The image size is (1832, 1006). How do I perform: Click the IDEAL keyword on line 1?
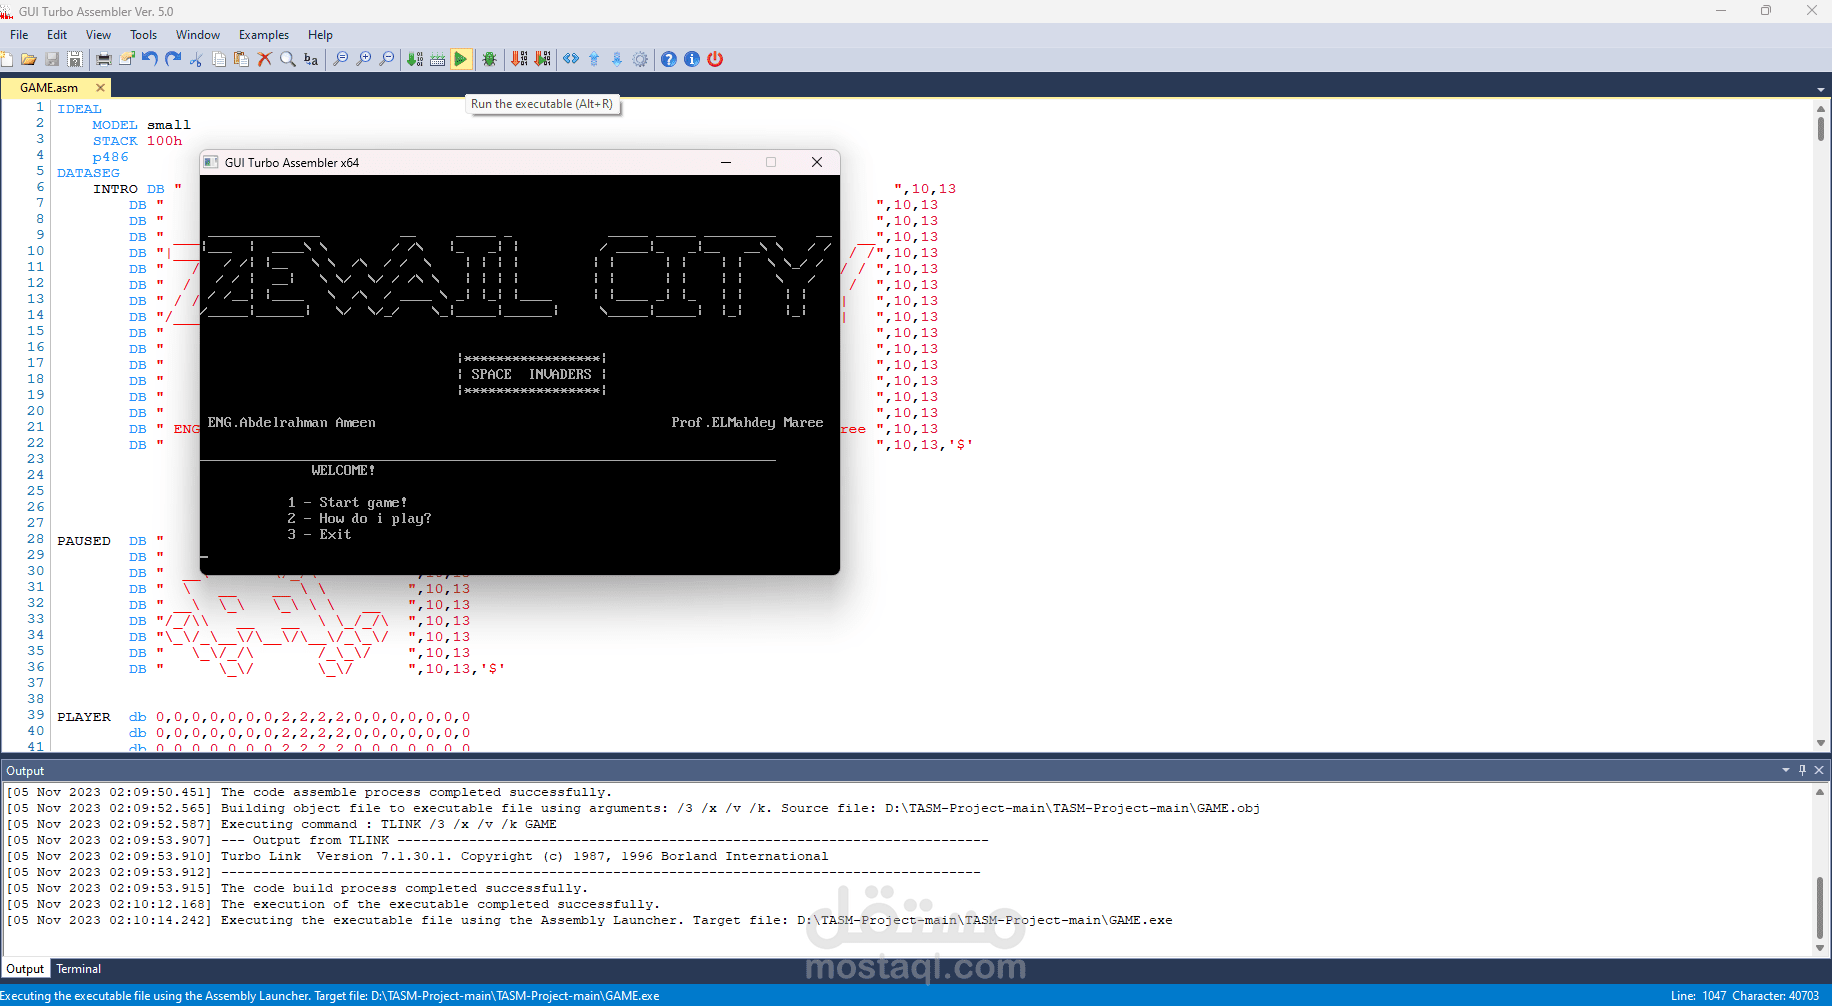pos(79,109)
